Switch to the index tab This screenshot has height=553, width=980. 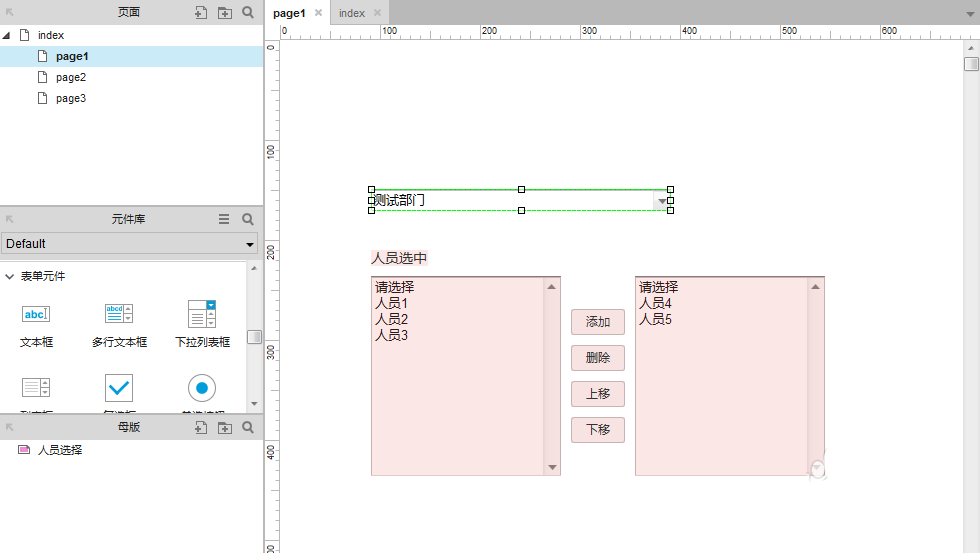351,13
